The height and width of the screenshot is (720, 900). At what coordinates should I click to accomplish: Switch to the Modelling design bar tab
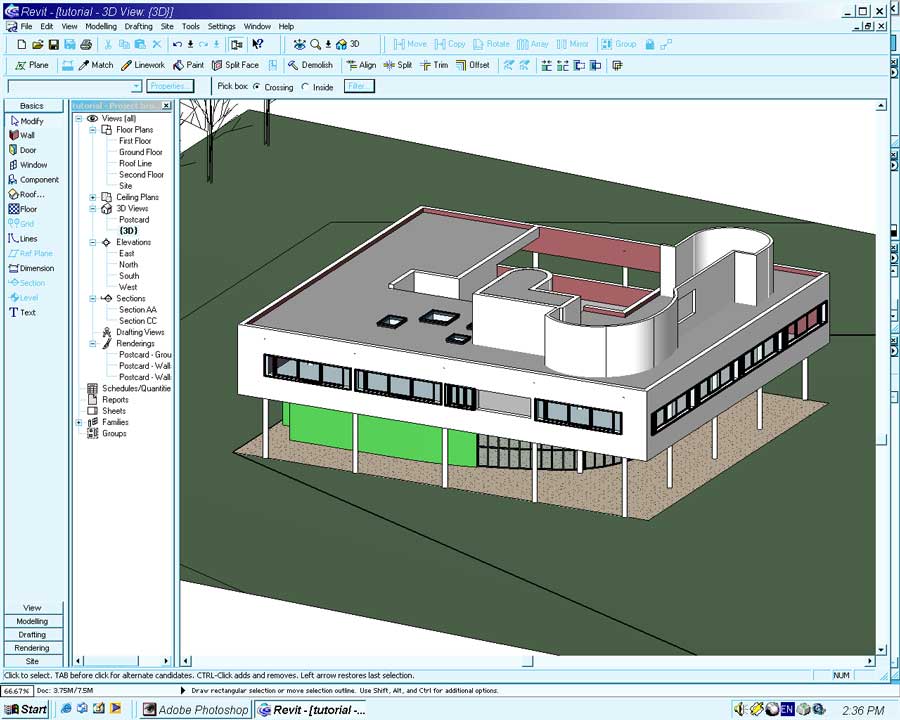pyautogui.click(x=32, y=621)
